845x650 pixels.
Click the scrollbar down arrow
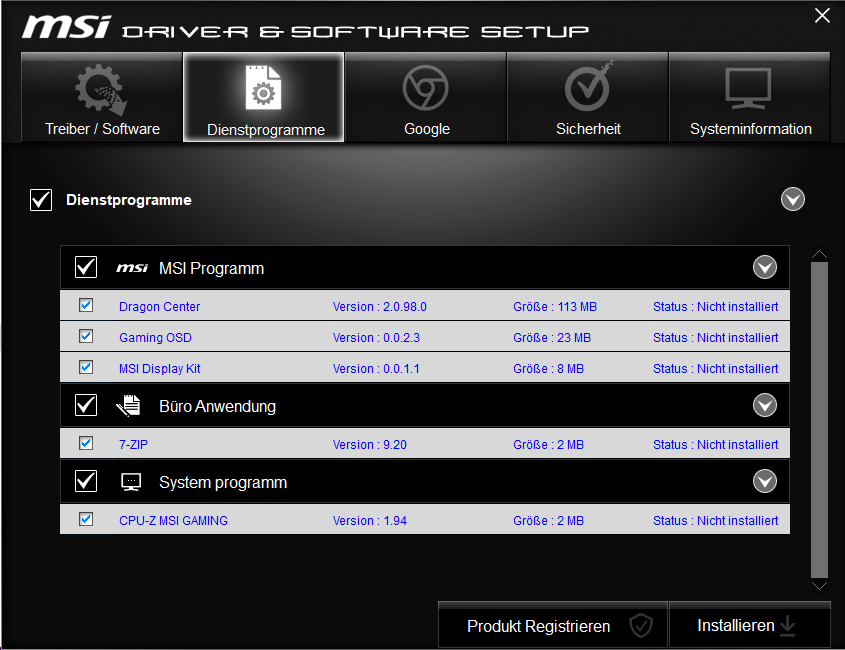point(819,586)
